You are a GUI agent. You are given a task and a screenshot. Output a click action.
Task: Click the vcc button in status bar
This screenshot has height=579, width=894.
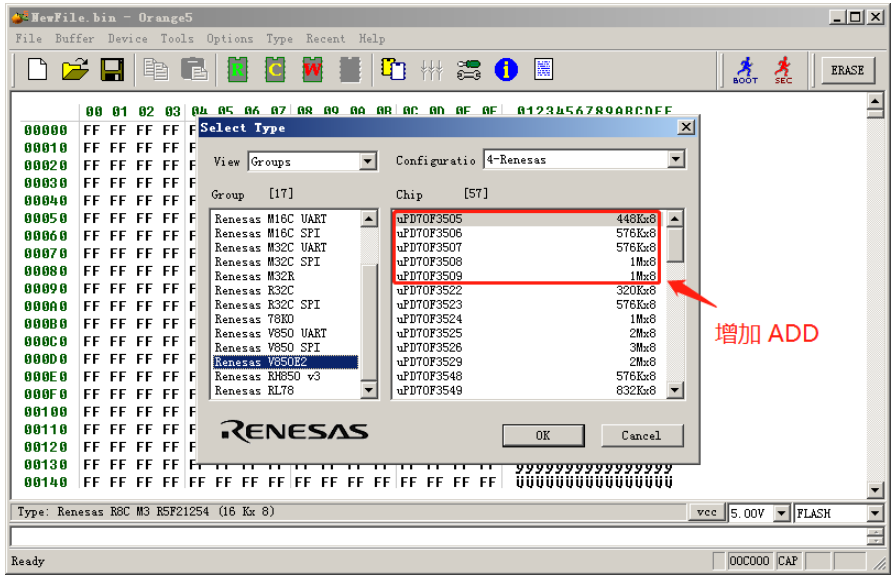(x=707, y=512)
